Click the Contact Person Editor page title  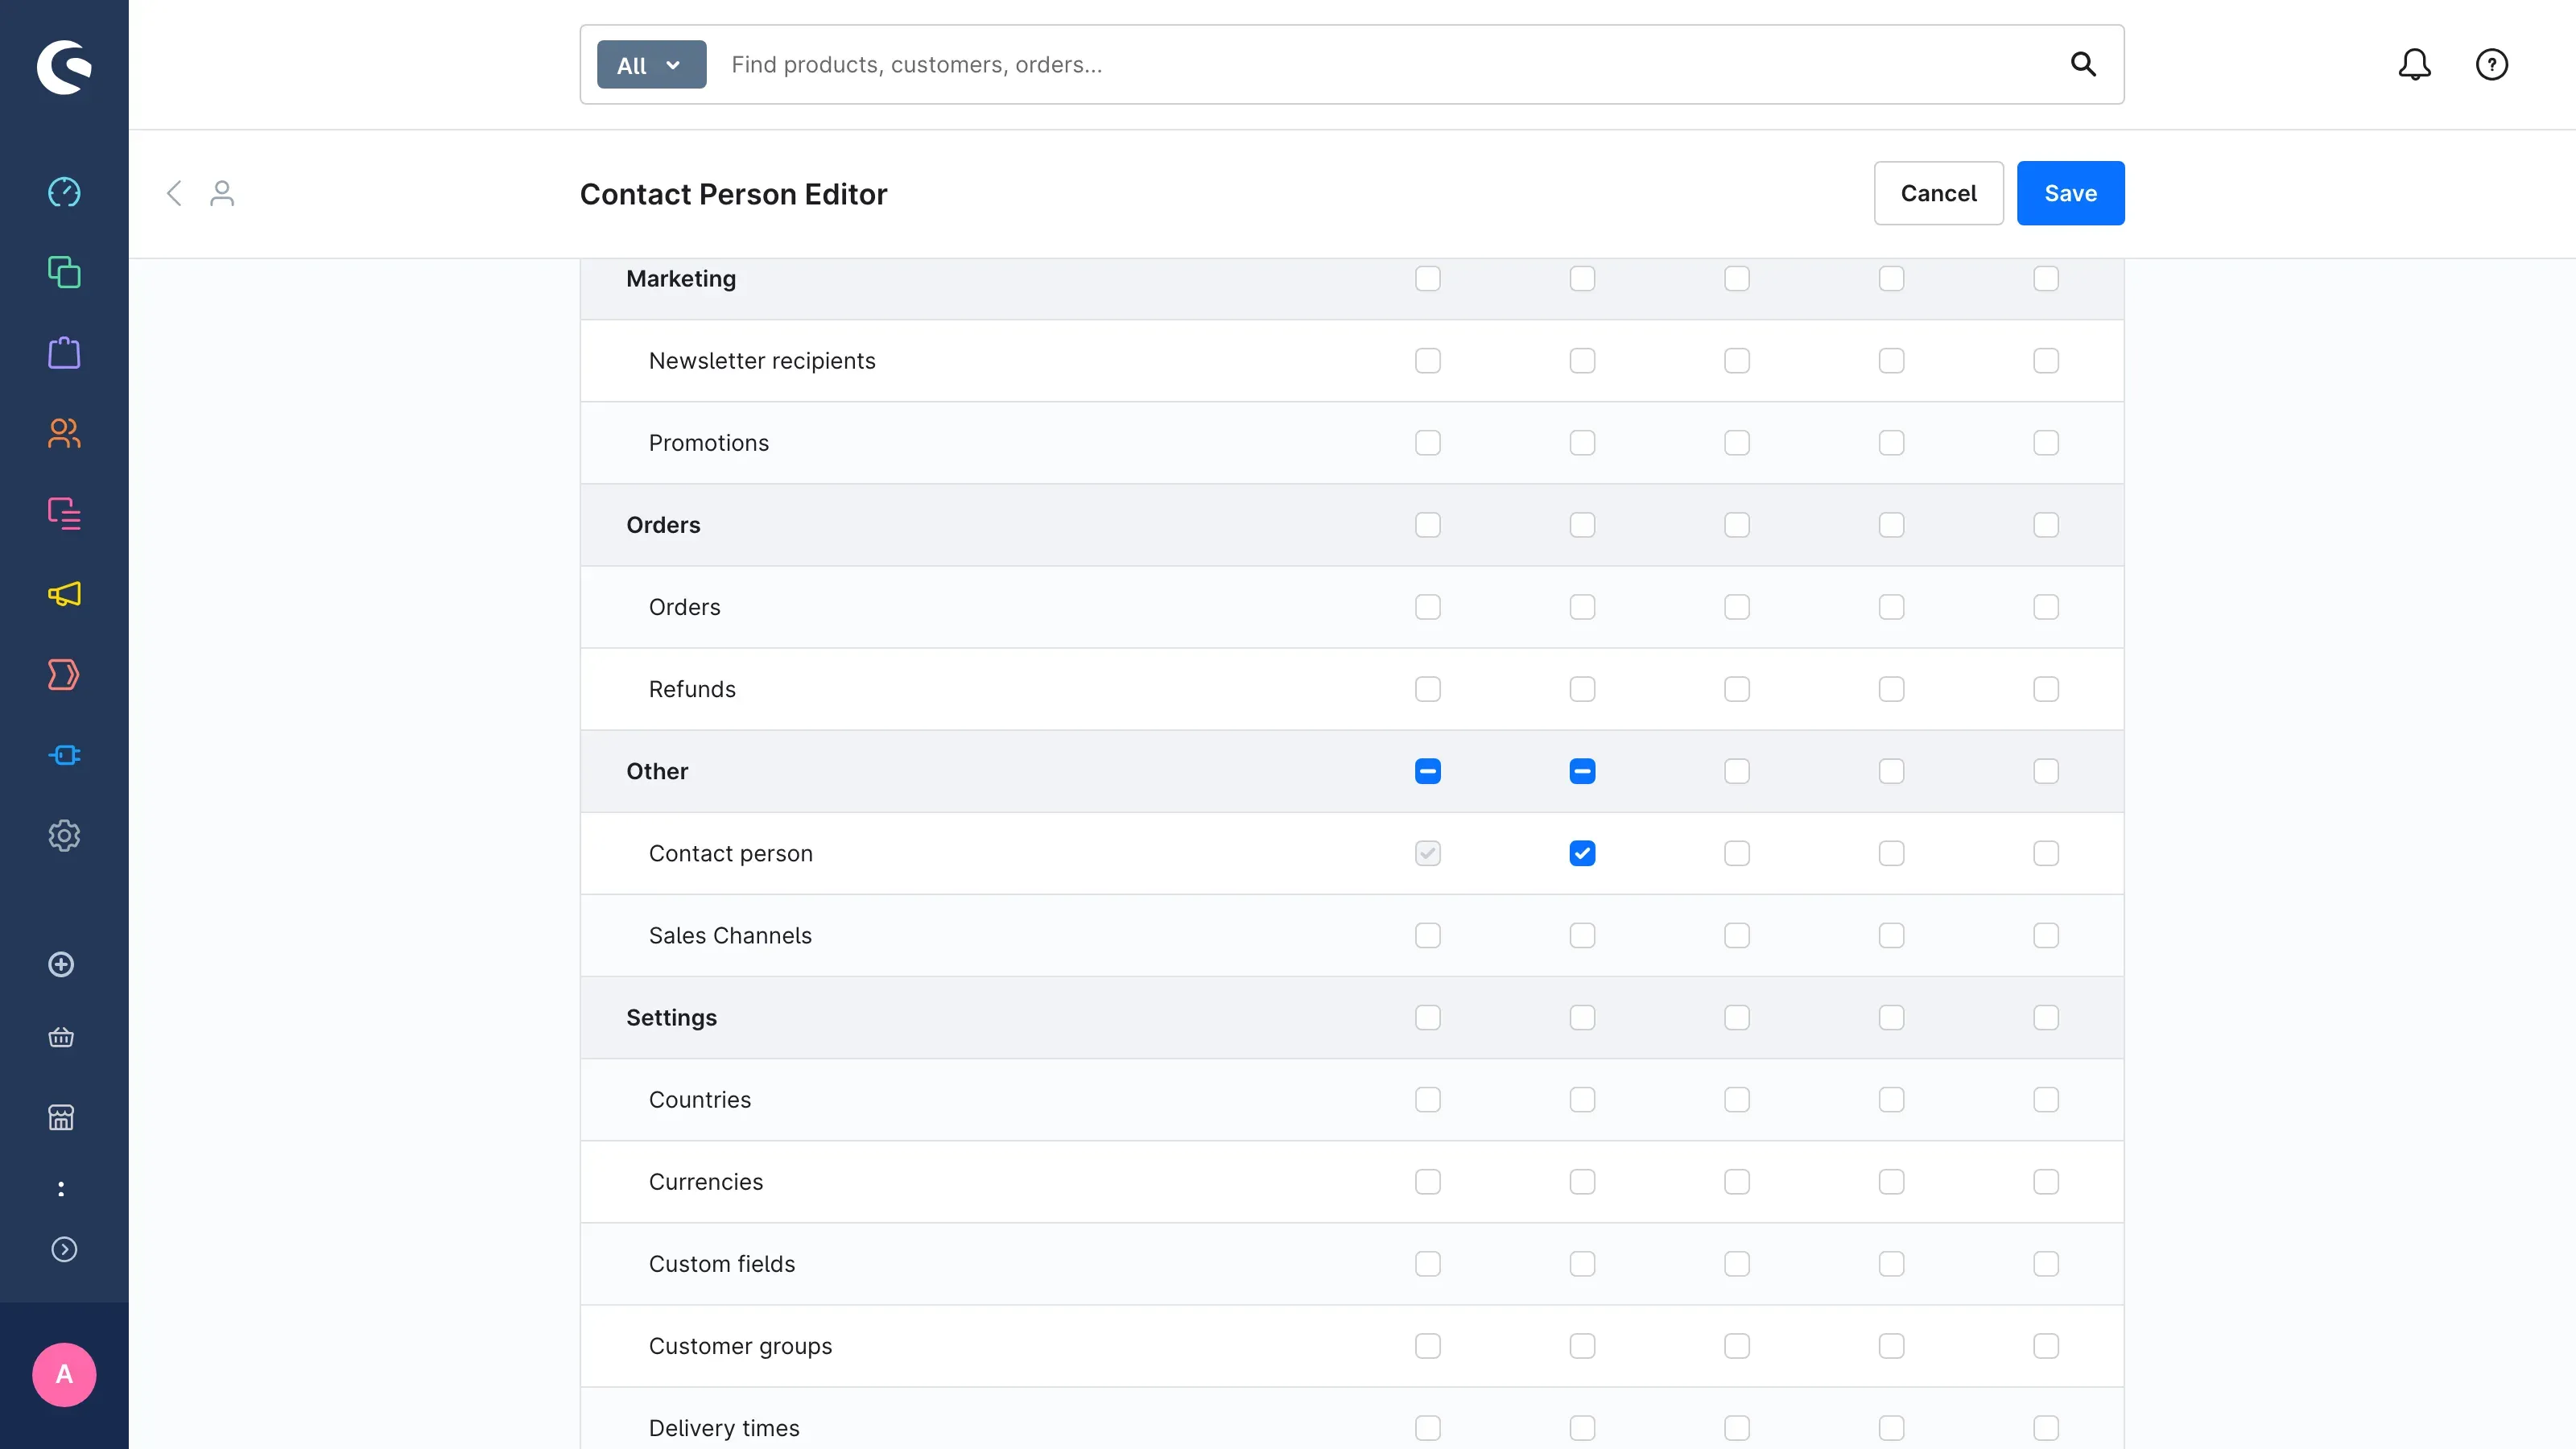(x=733, y=194)
